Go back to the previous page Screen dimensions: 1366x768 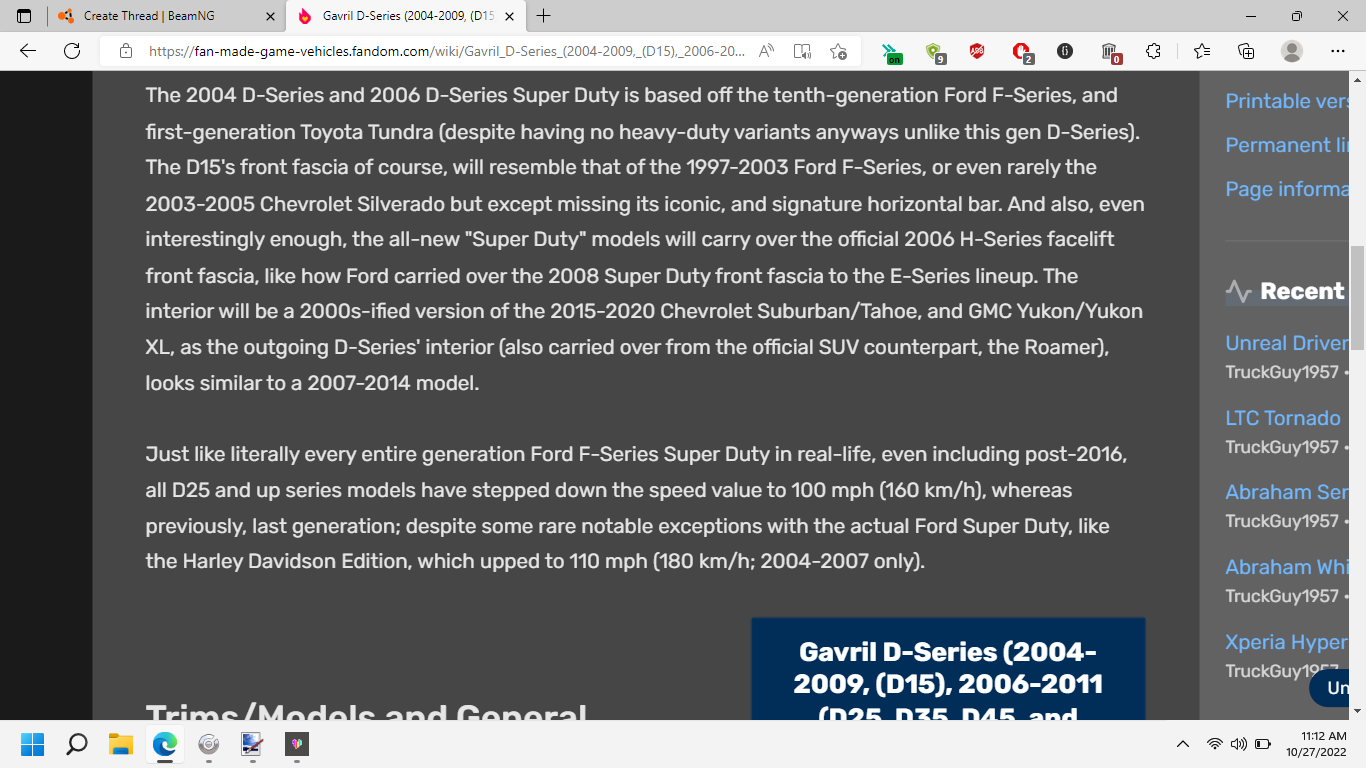pos(28,51)
